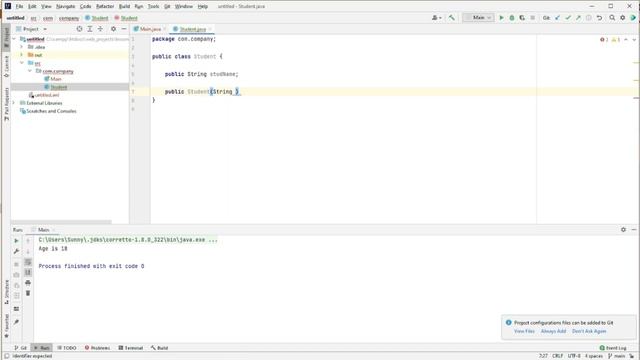Select Scratches and Consoles in tree
The image size is (640, 360).
pyautogui.click(x=48, y=111)
